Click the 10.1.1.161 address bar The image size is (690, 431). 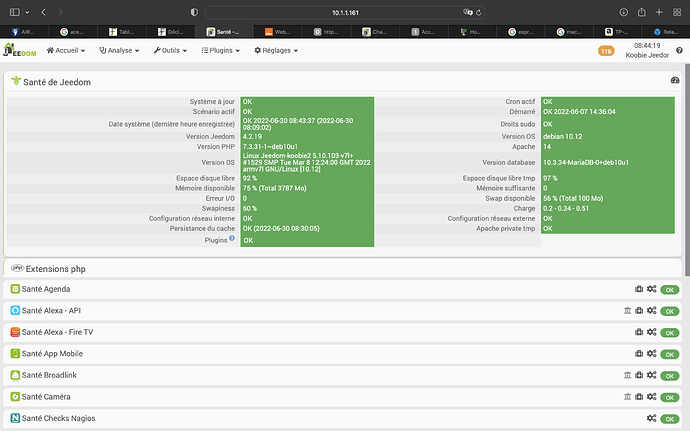pos(345,12)
